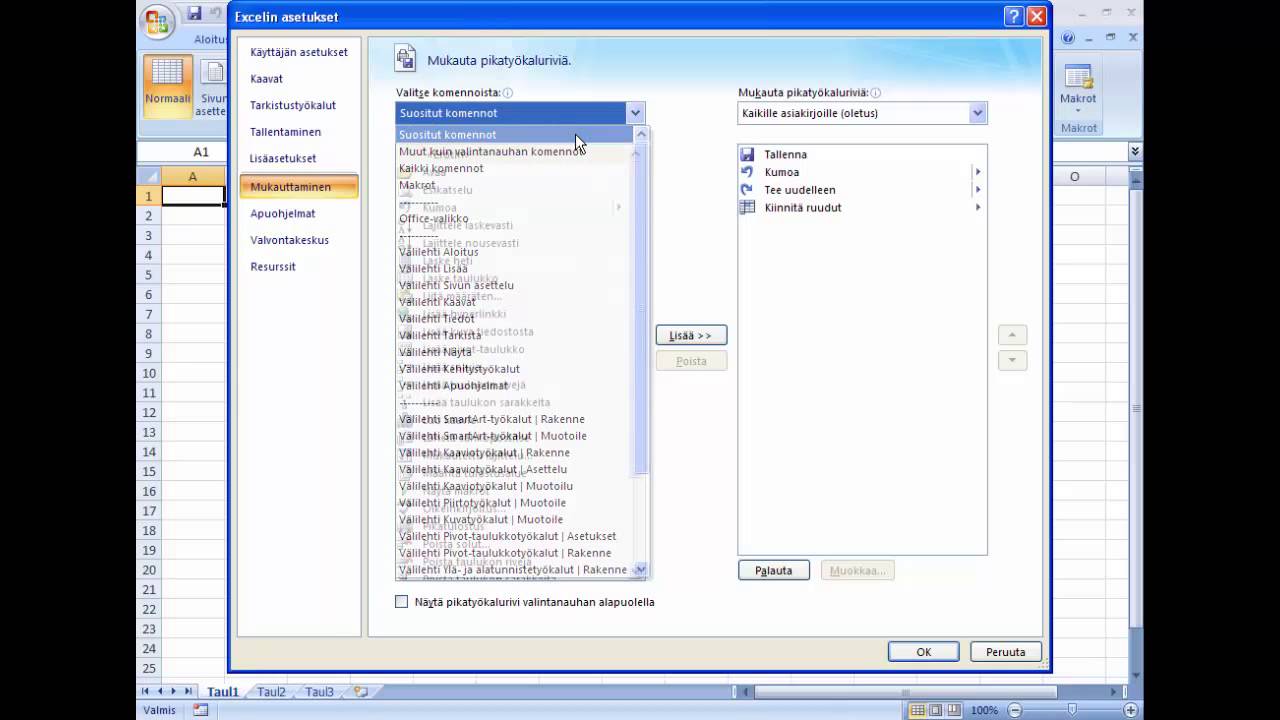
Task: Expand the formula bar chevron
Action: click(x=1135, y=152)
